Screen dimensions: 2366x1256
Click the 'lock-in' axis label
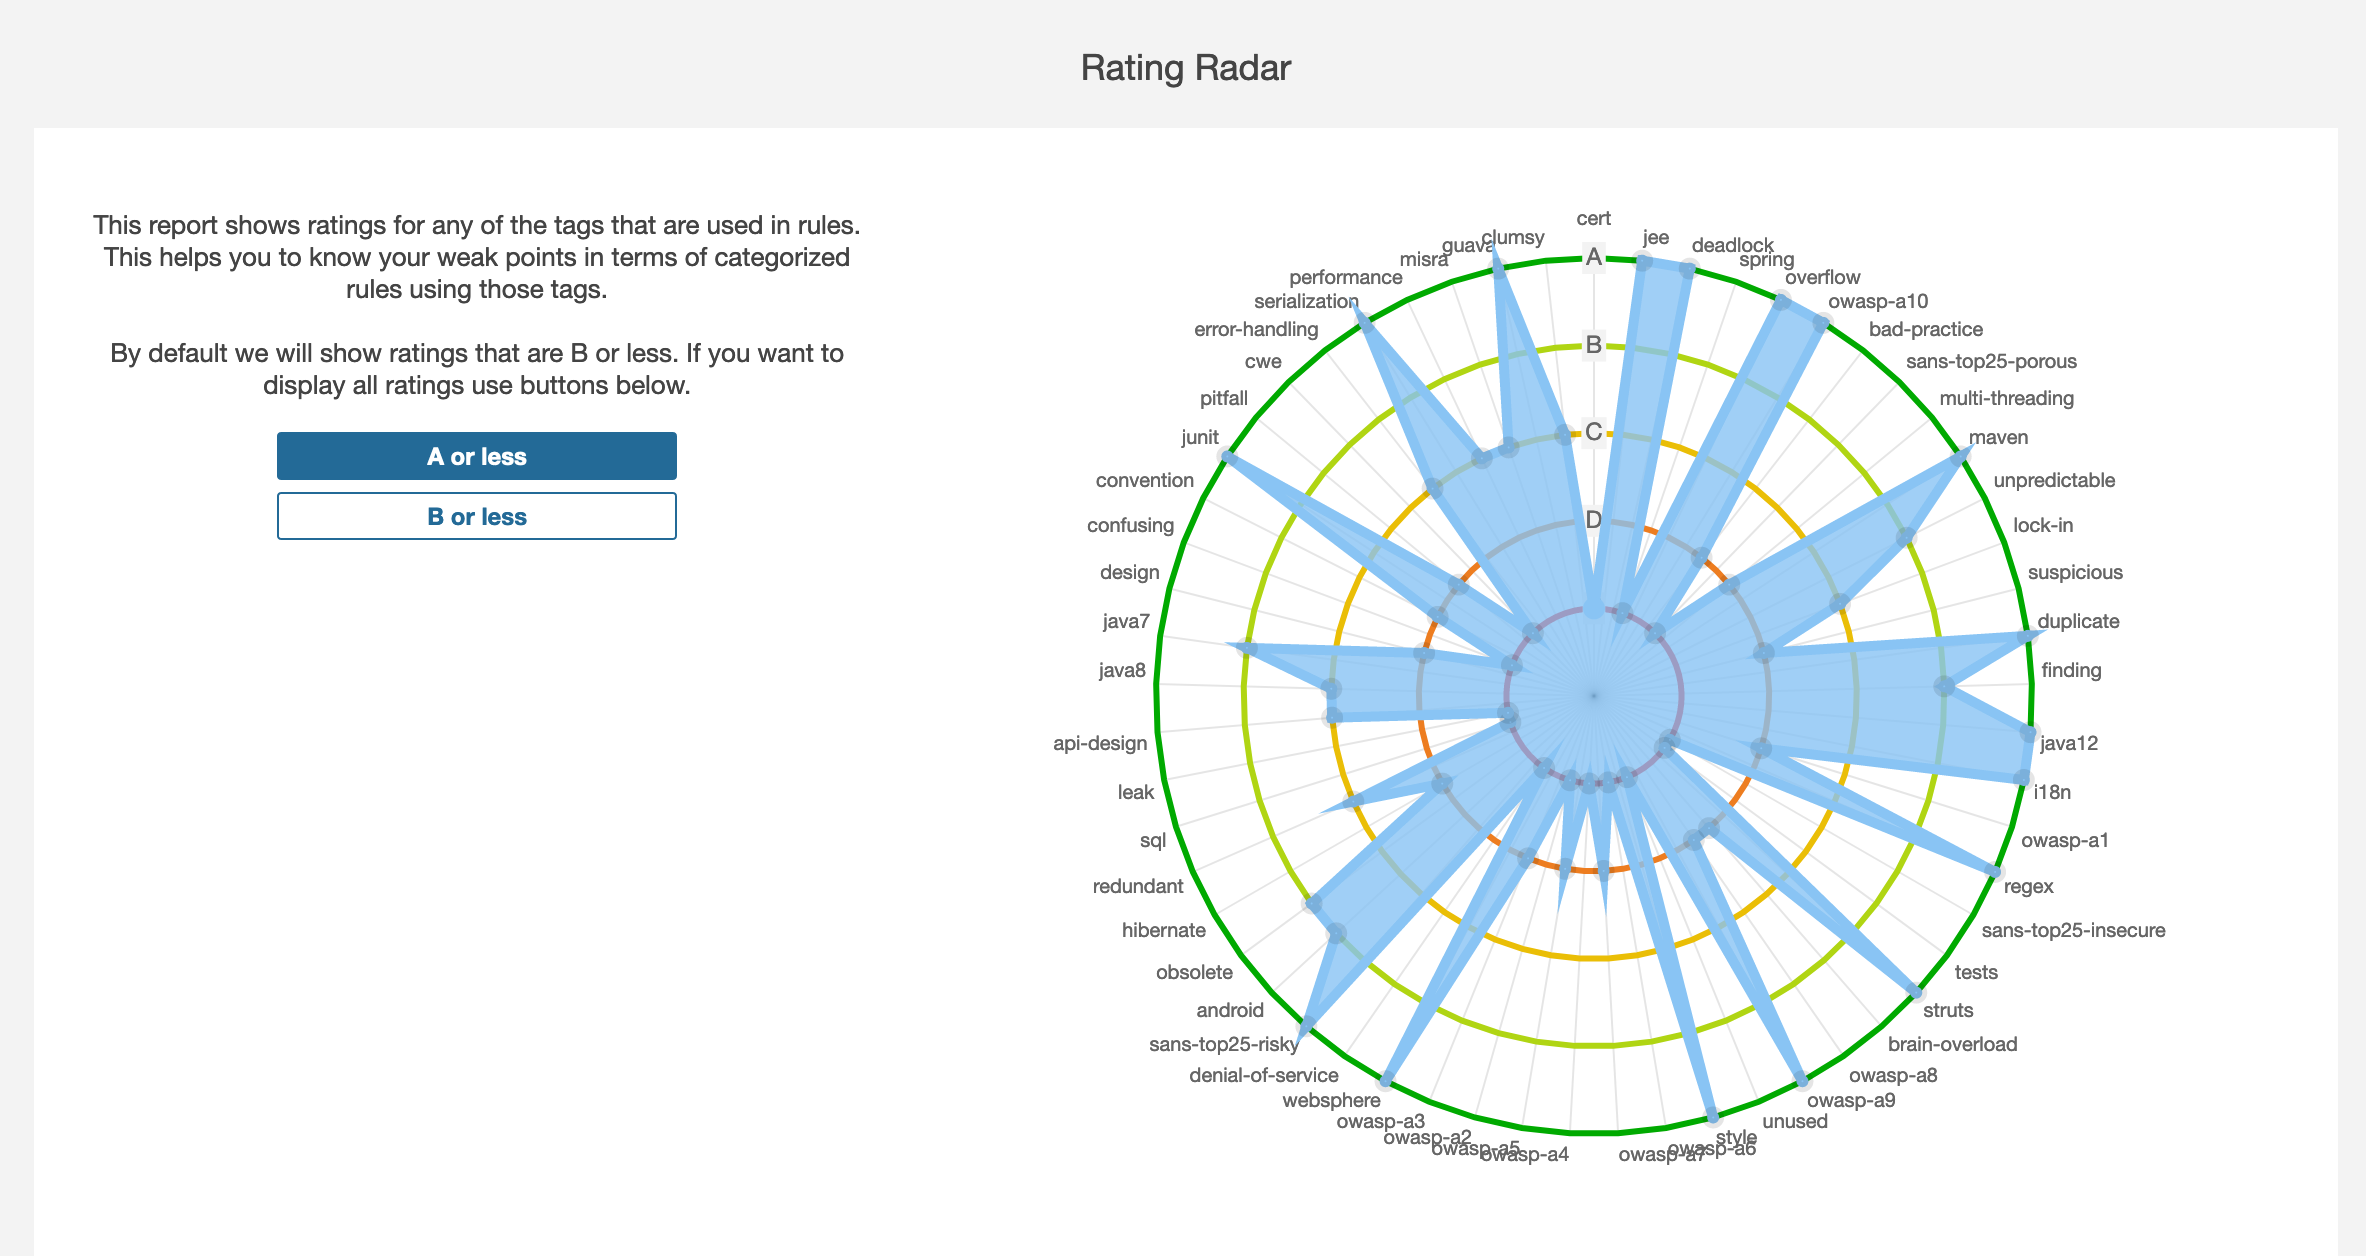point(2043,525)
